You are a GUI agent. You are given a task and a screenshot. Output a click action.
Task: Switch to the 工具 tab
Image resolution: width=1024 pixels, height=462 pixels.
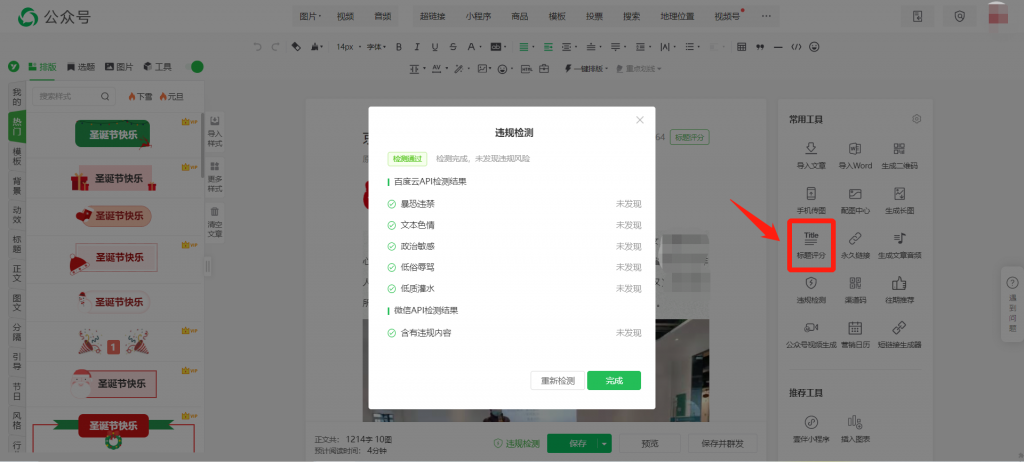tap(157, 67)
